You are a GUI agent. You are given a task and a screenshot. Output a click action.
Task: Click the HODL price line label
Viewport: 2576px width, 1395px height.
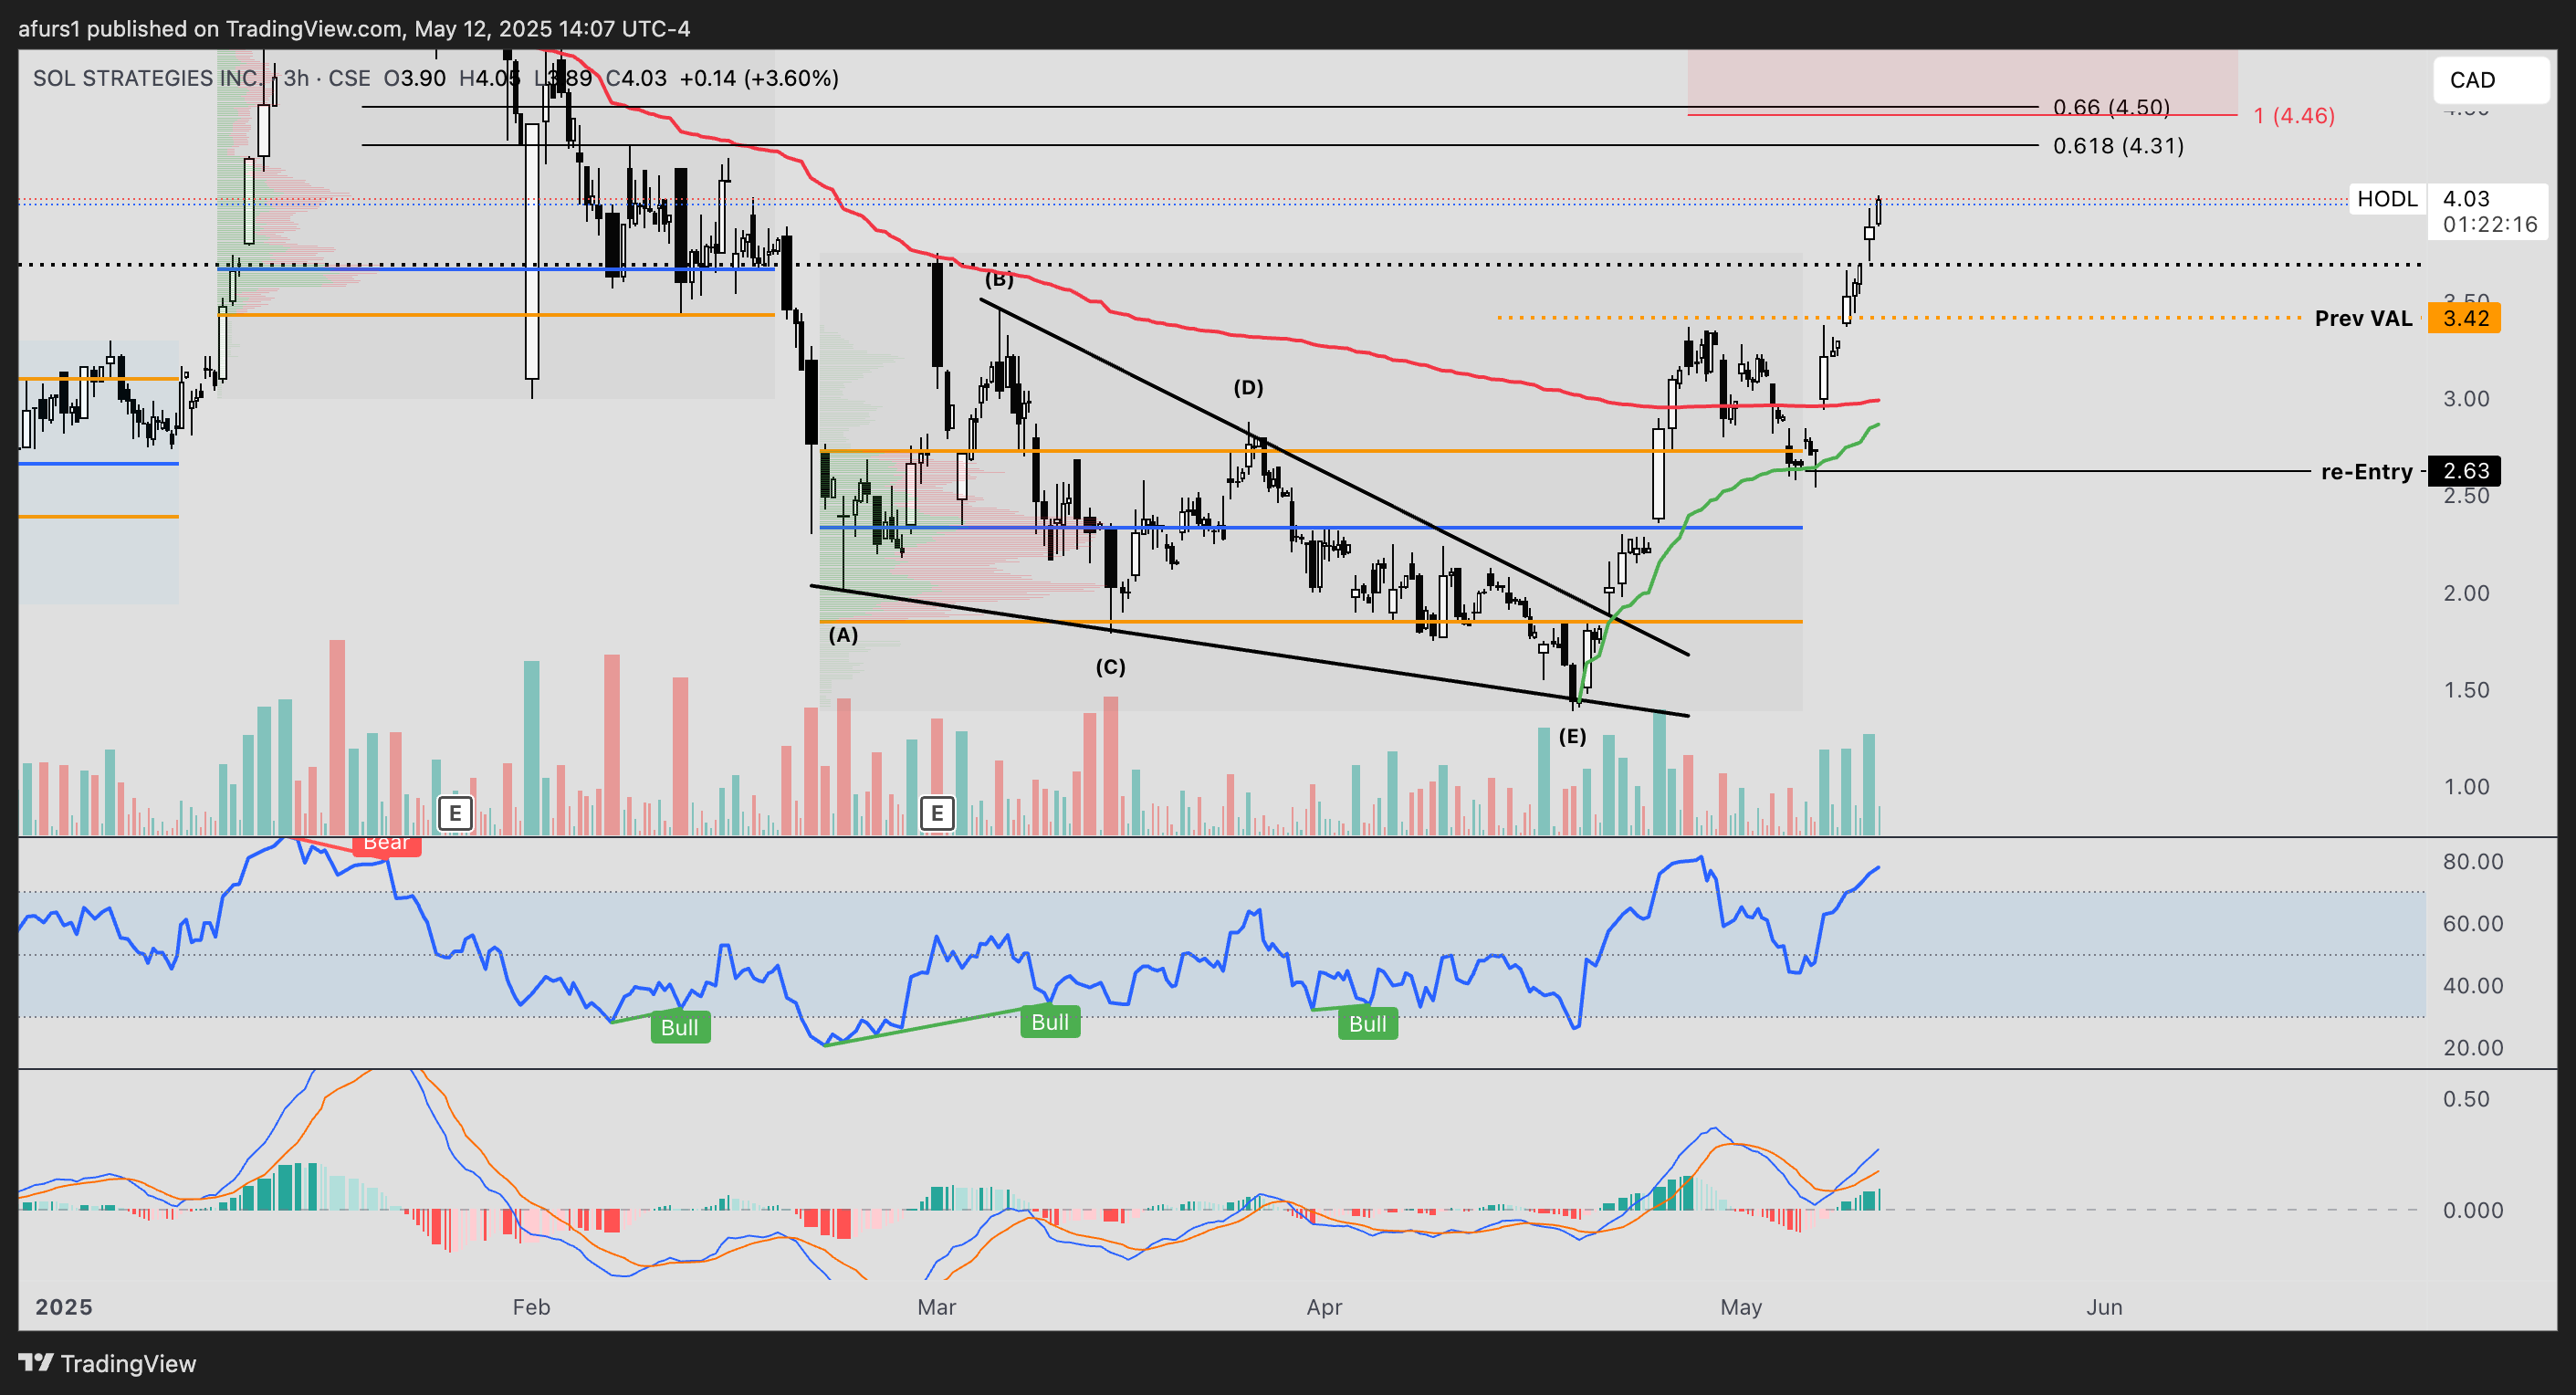[2387, 199]
